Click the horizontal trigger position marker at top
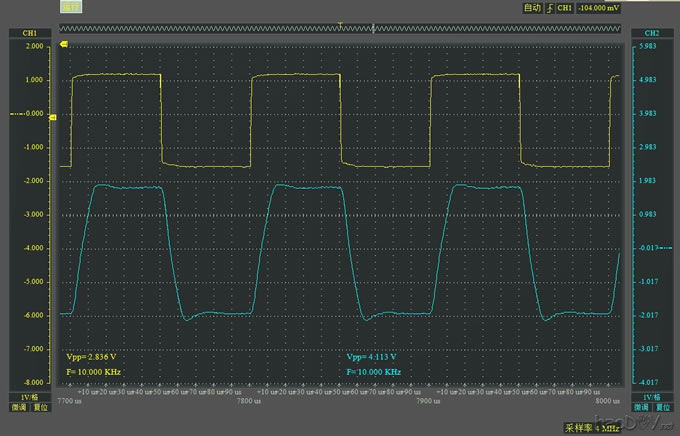Screen dimensions: 680x436 tap(341, 24)
